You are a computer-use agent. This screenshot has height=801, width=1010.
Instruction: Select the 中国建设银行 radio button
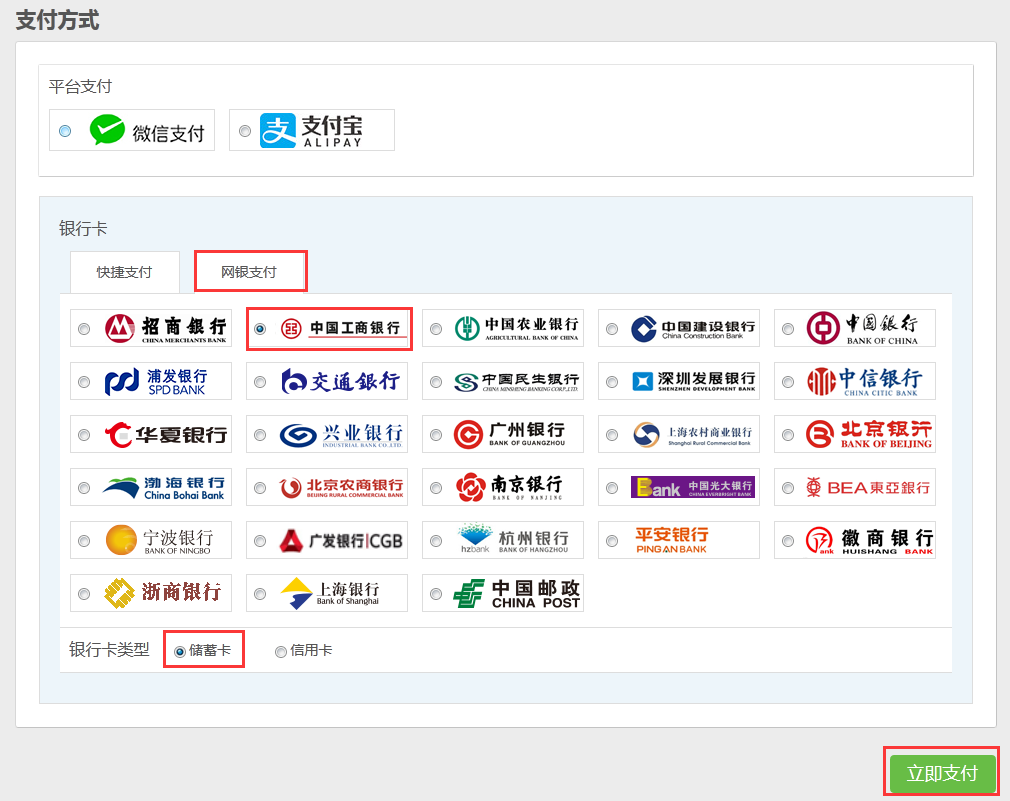(612, 329)
